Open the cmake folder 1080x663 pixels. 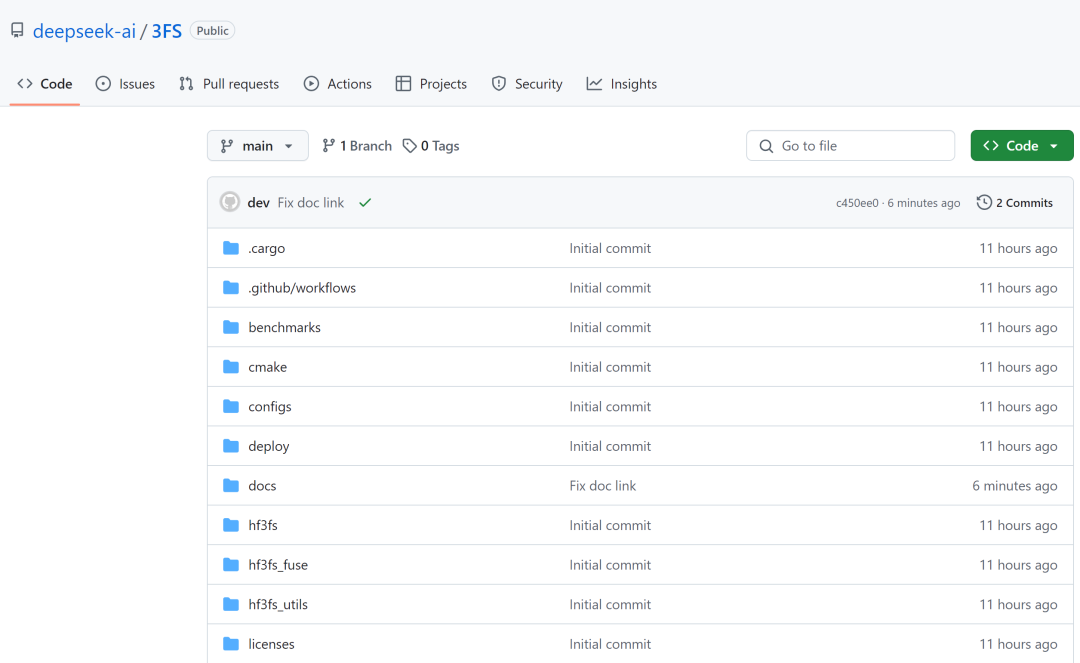pos(267,367)
